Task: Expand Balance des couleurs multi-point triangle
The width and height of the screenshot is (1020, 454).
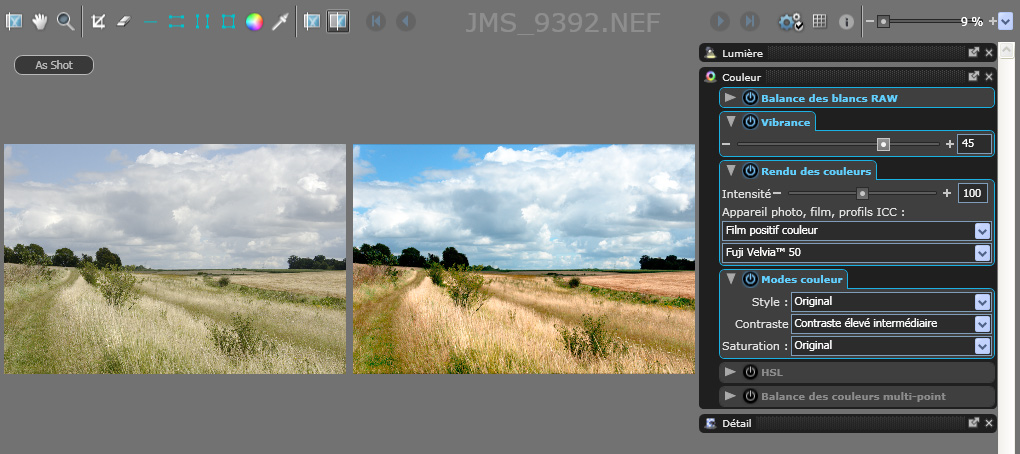Action: tap(731, 395)
